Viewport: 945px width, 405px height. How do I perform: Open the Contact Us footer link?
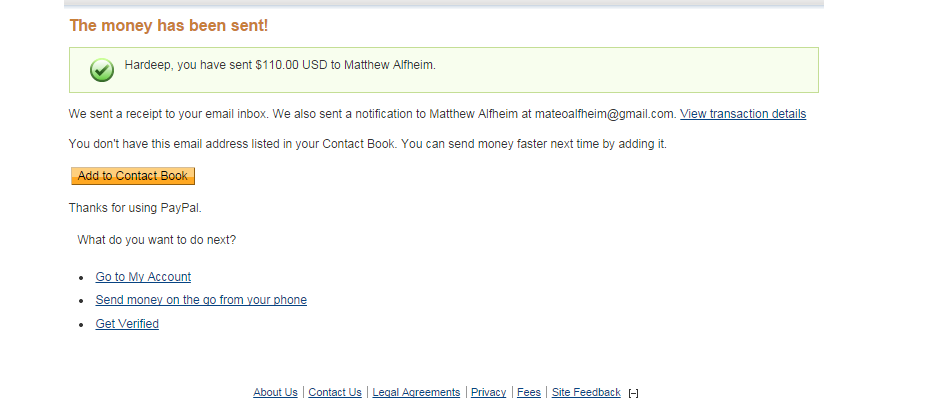click(335, 392)
